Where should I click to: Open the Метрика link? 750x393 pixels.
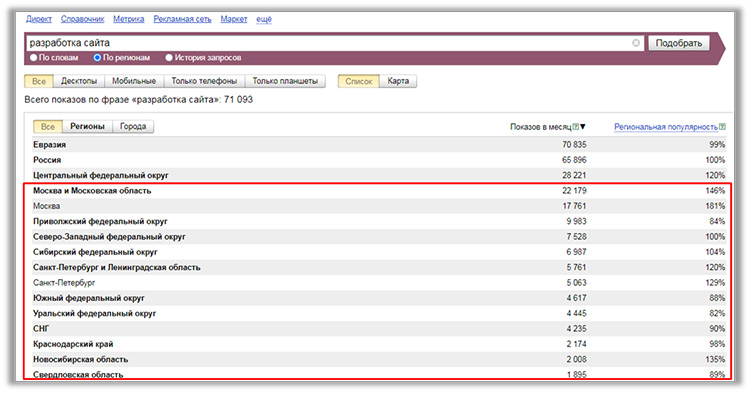point(129,19)
